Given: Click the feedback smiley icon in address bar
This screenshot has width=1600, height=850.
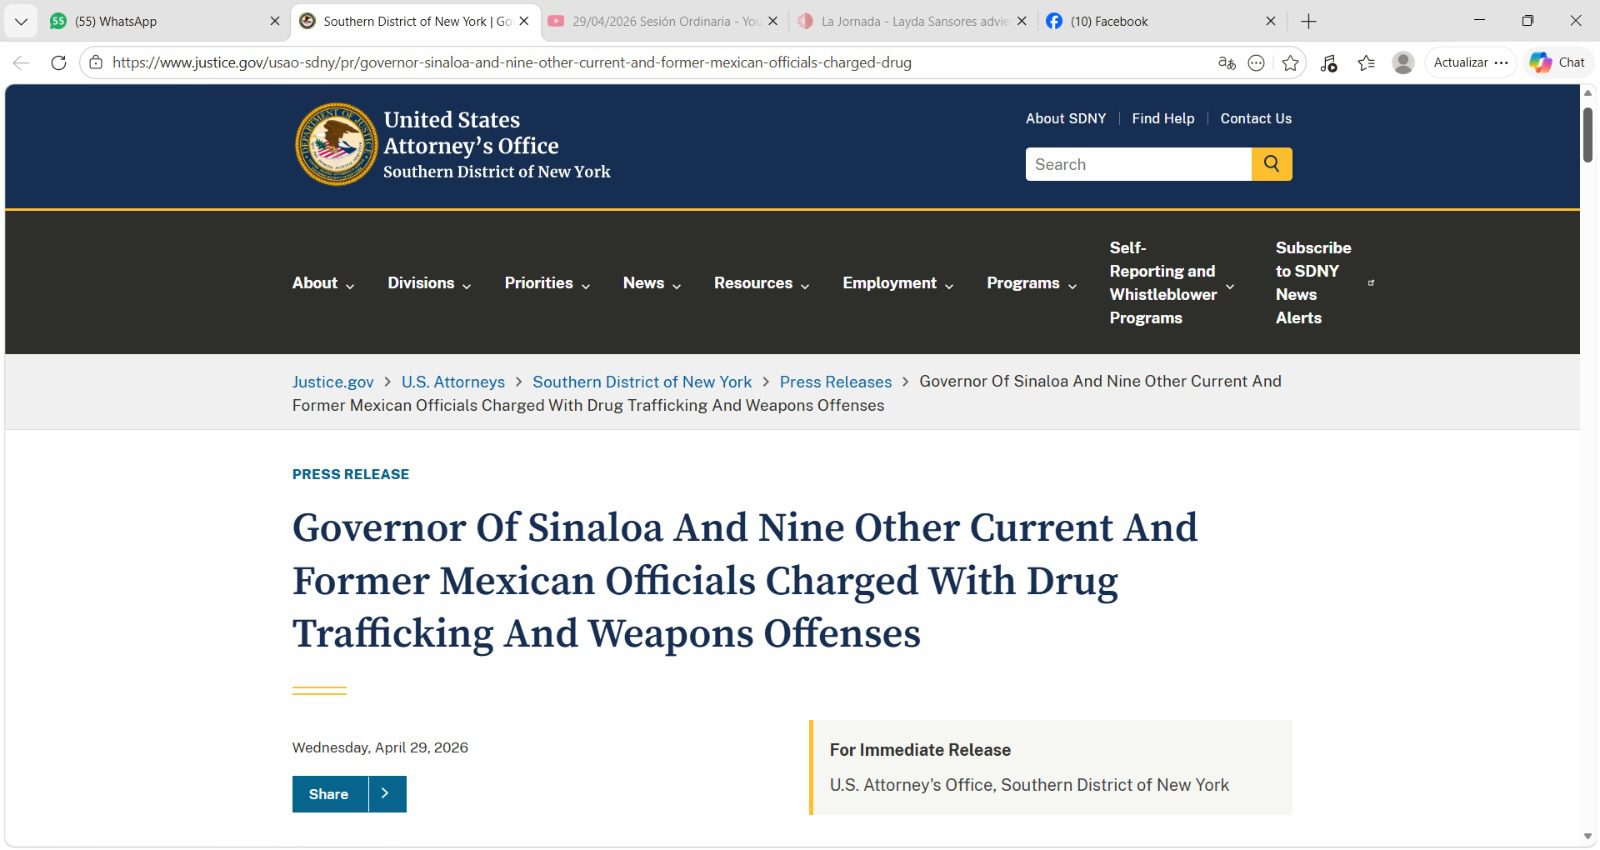Looking at the screenshot, I should 1257,63.
